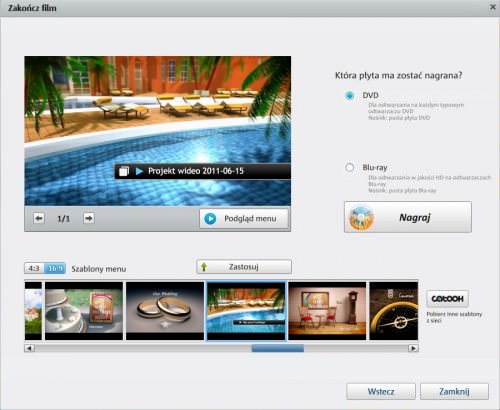Select the Blu-ray disc option
500x410 pixels.
pyautogui.click(x=350, y=167)
